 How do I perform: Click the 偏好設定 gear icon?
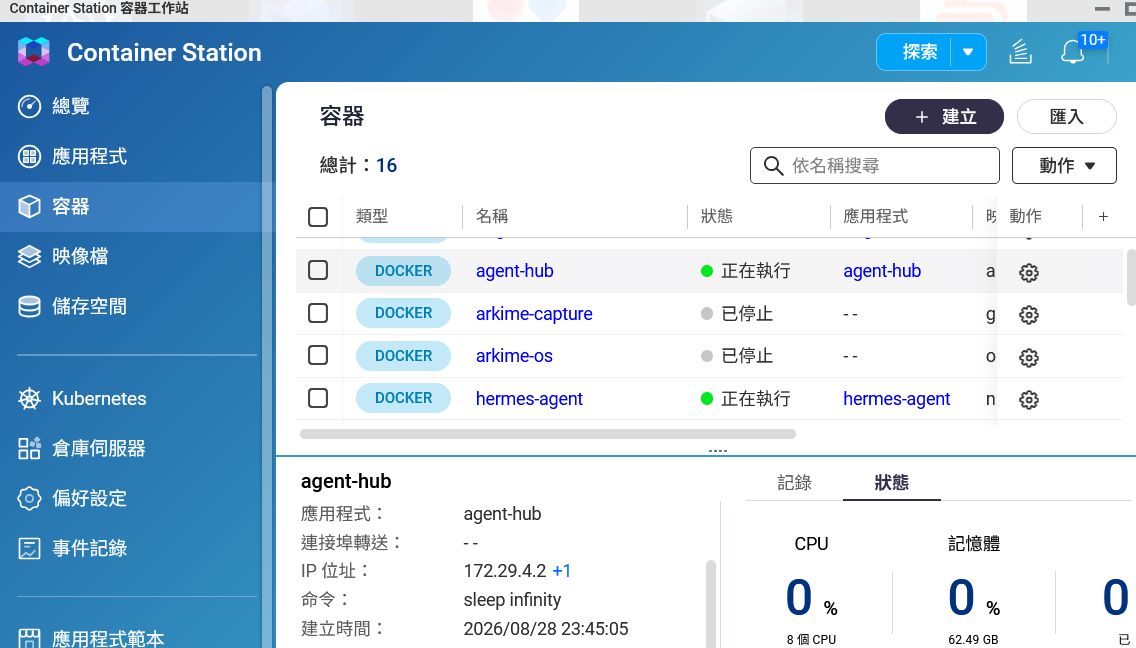pos(29,499)
